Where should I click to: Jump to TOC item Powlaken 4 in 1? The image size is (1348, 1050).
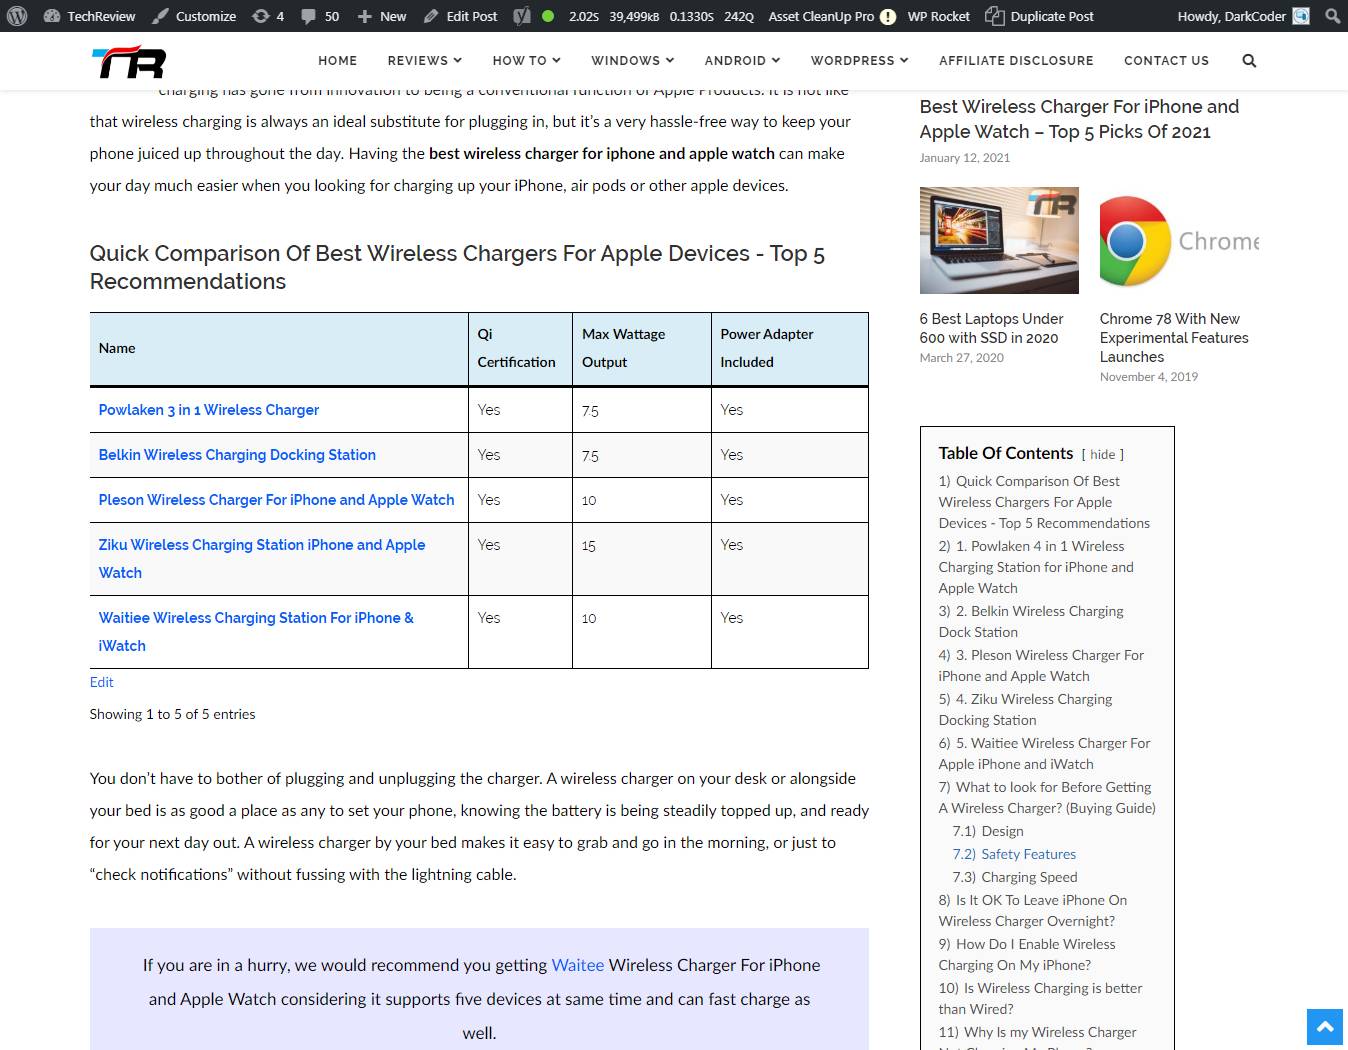1036,567
